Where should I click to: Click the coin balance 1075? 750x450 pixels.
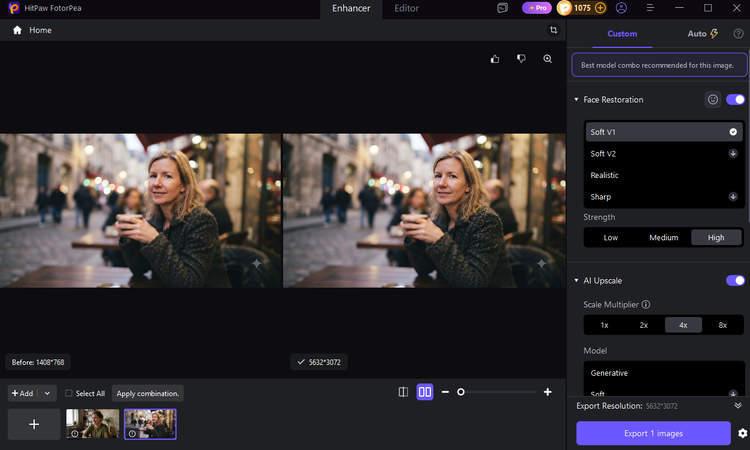tap(582, 8)
